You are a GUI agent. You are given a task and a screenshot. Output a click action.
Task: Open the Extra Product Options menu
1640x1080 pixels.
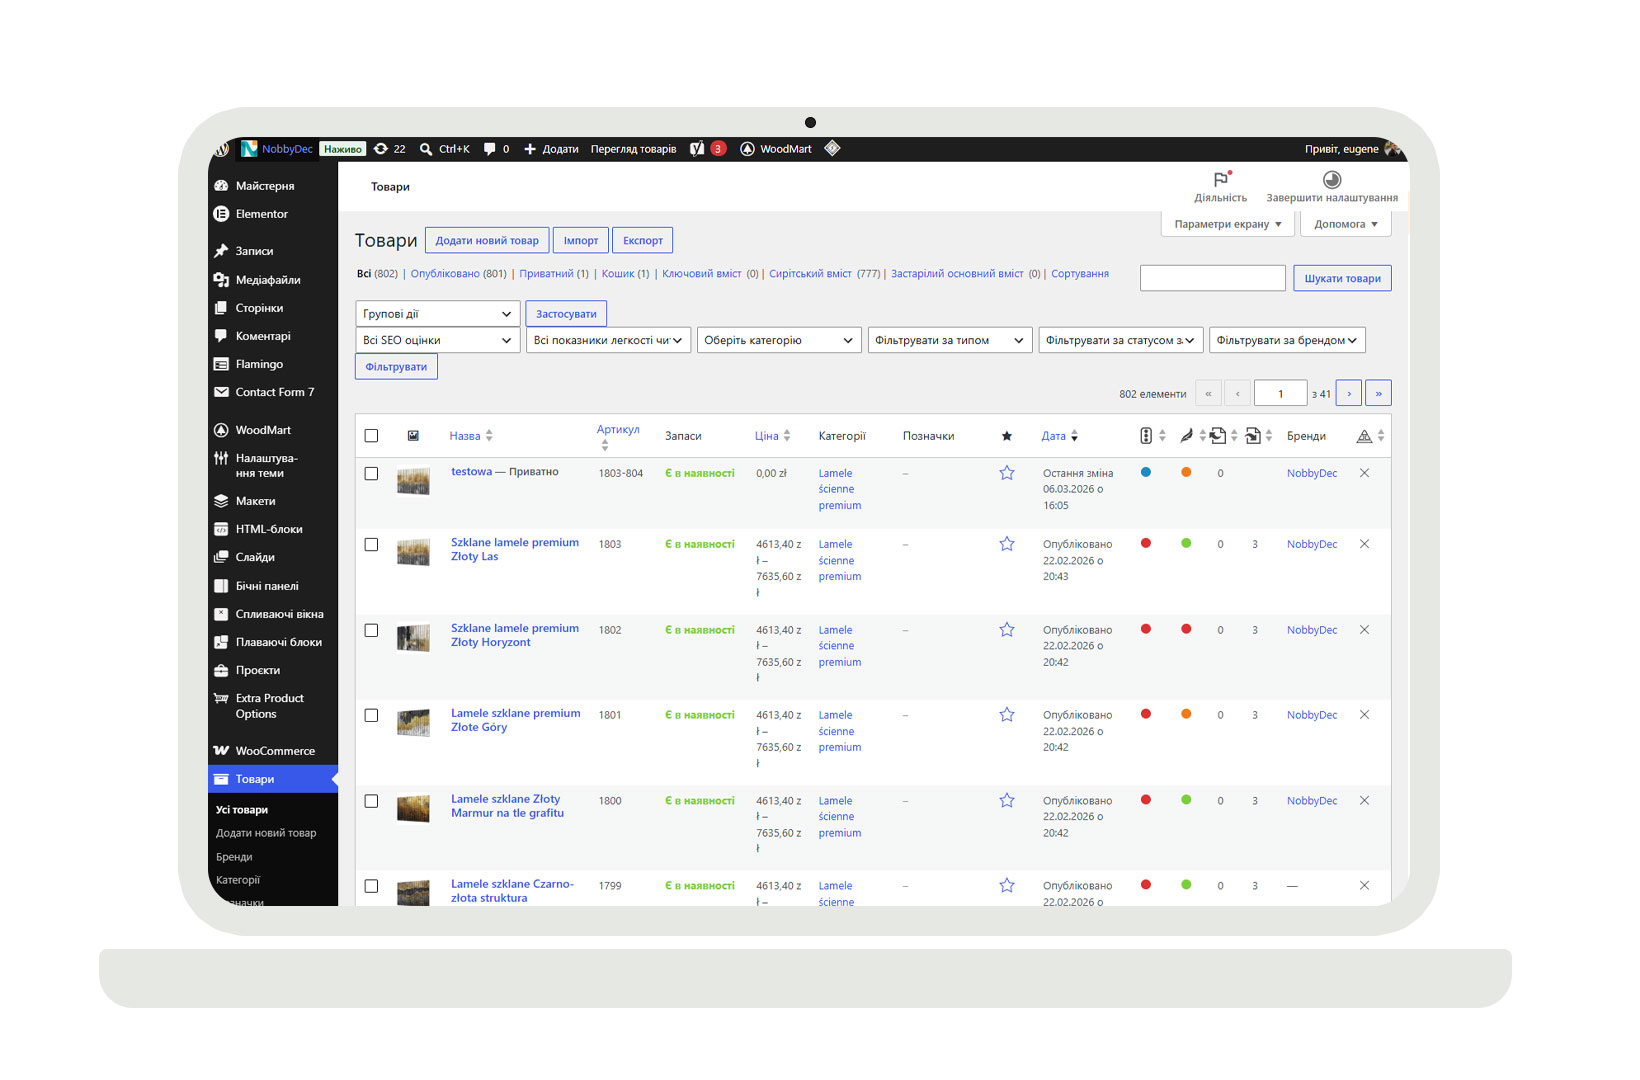point(273,706)
